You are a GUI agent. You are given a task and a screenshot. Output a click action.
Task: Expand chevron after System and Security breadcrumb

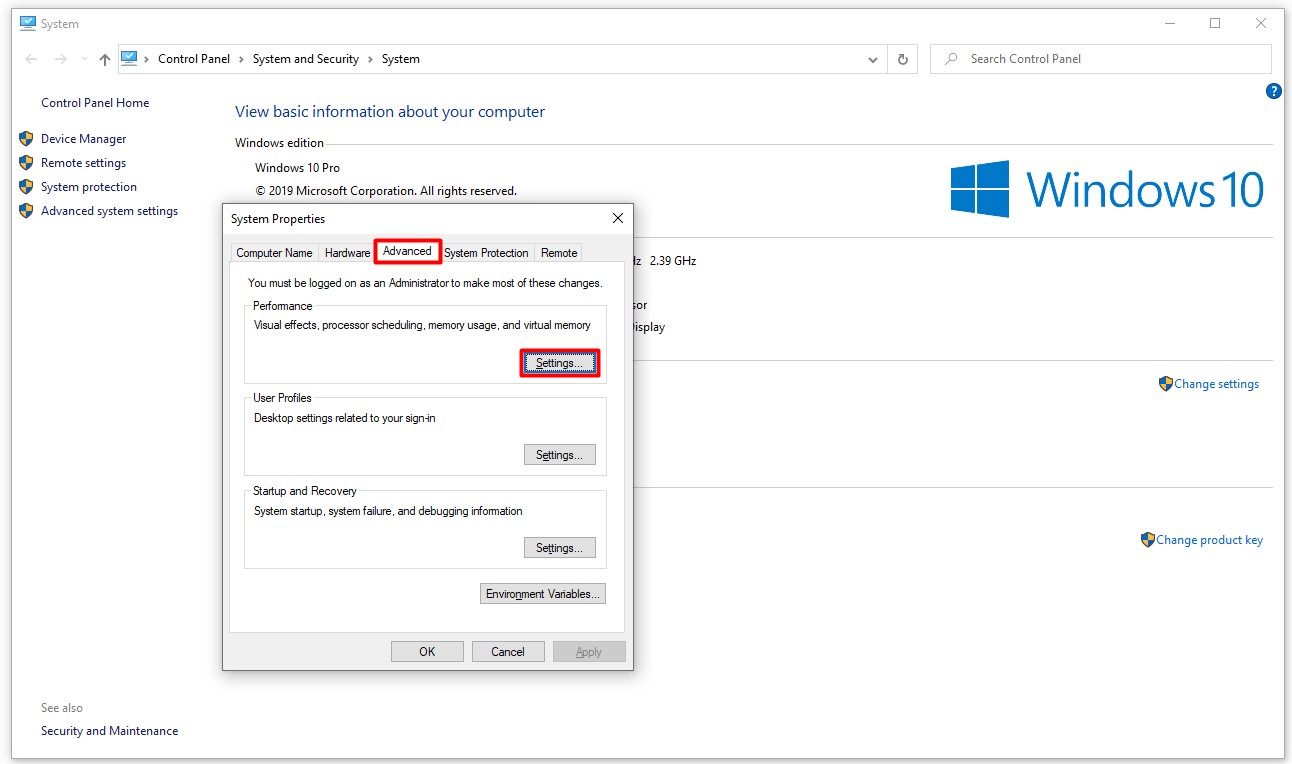(371, 59)
